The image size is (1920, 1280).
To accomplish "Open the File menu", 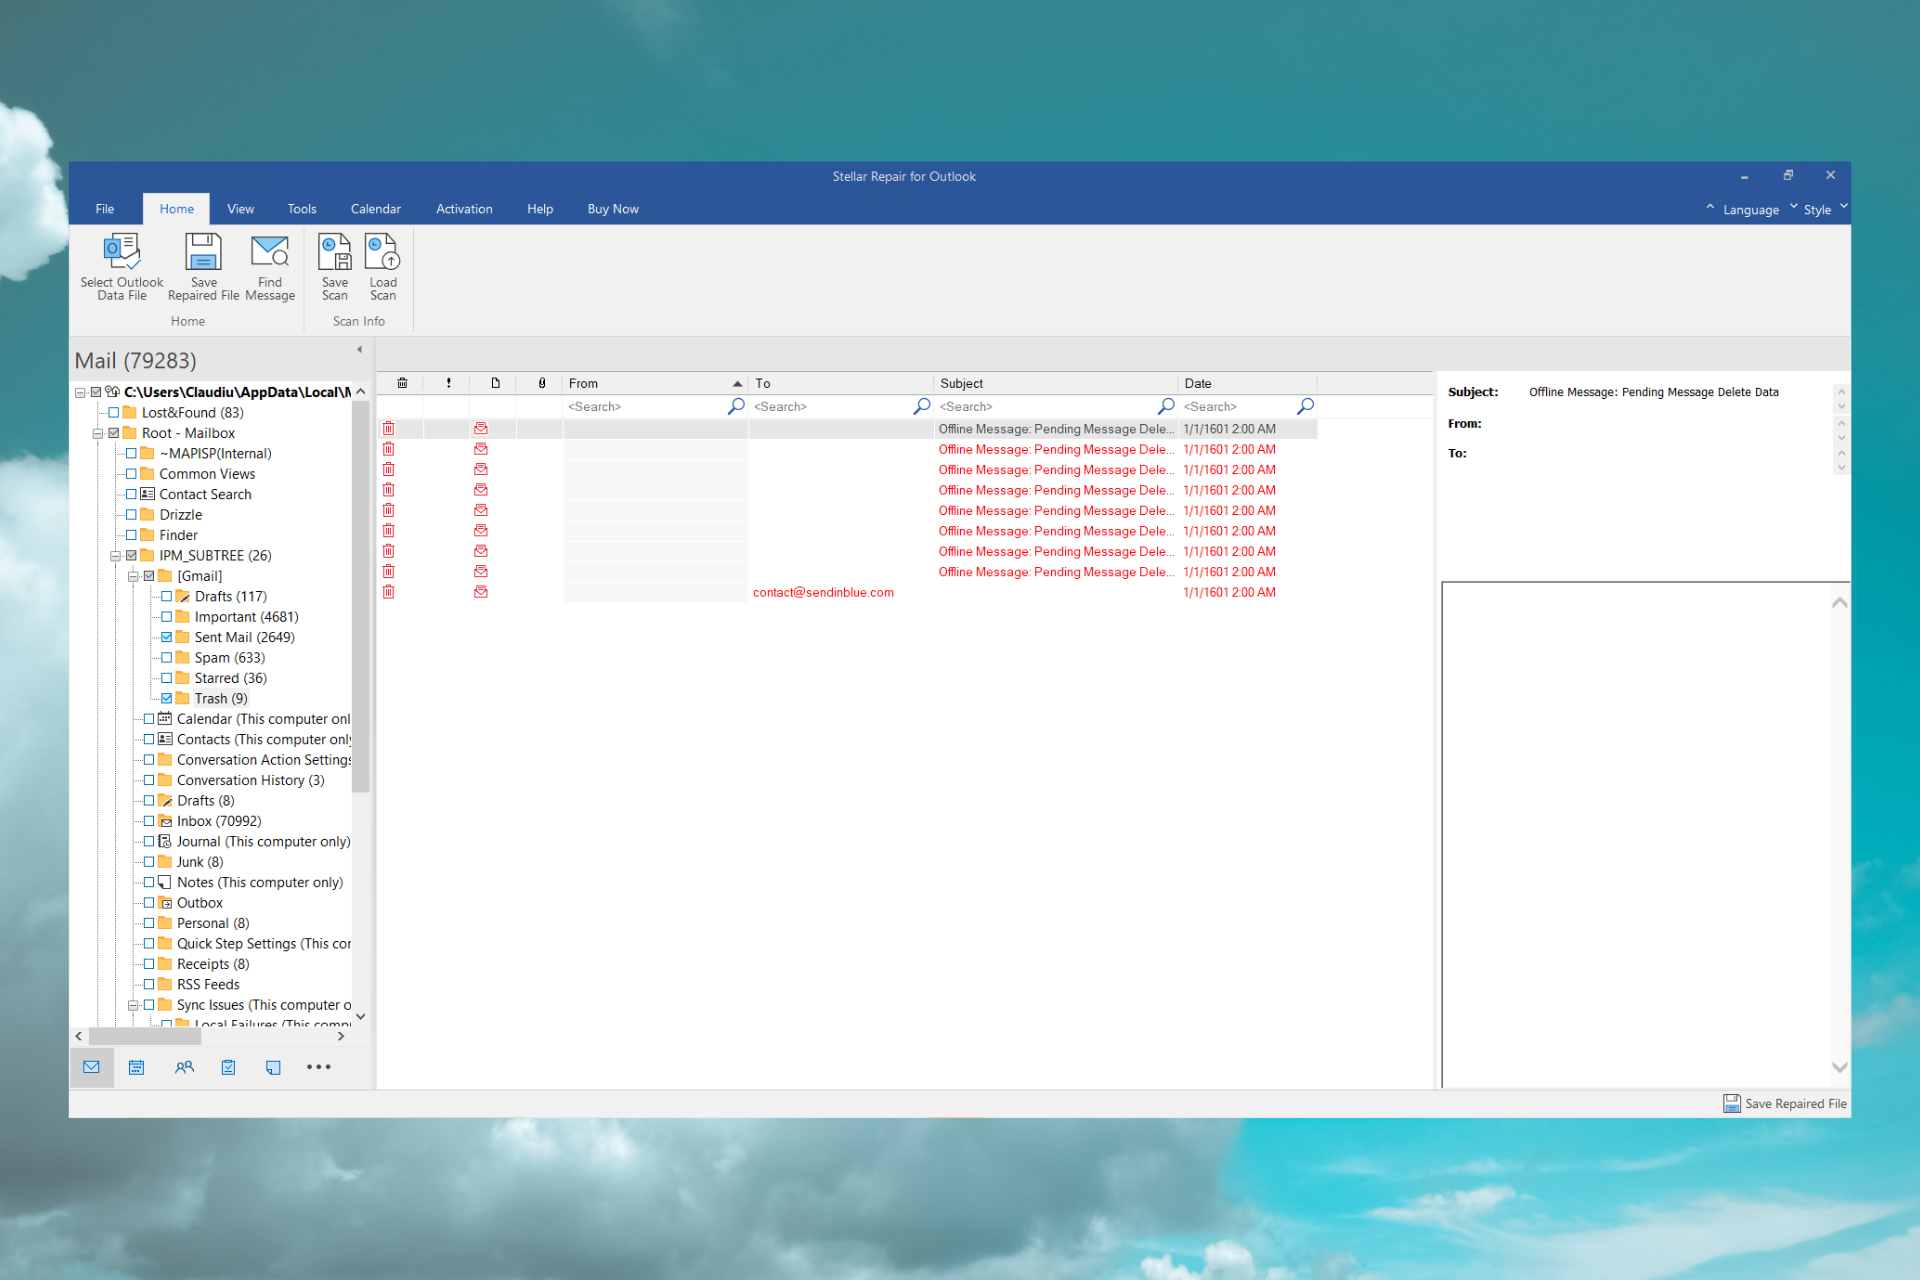I will (x=105, y=209).
